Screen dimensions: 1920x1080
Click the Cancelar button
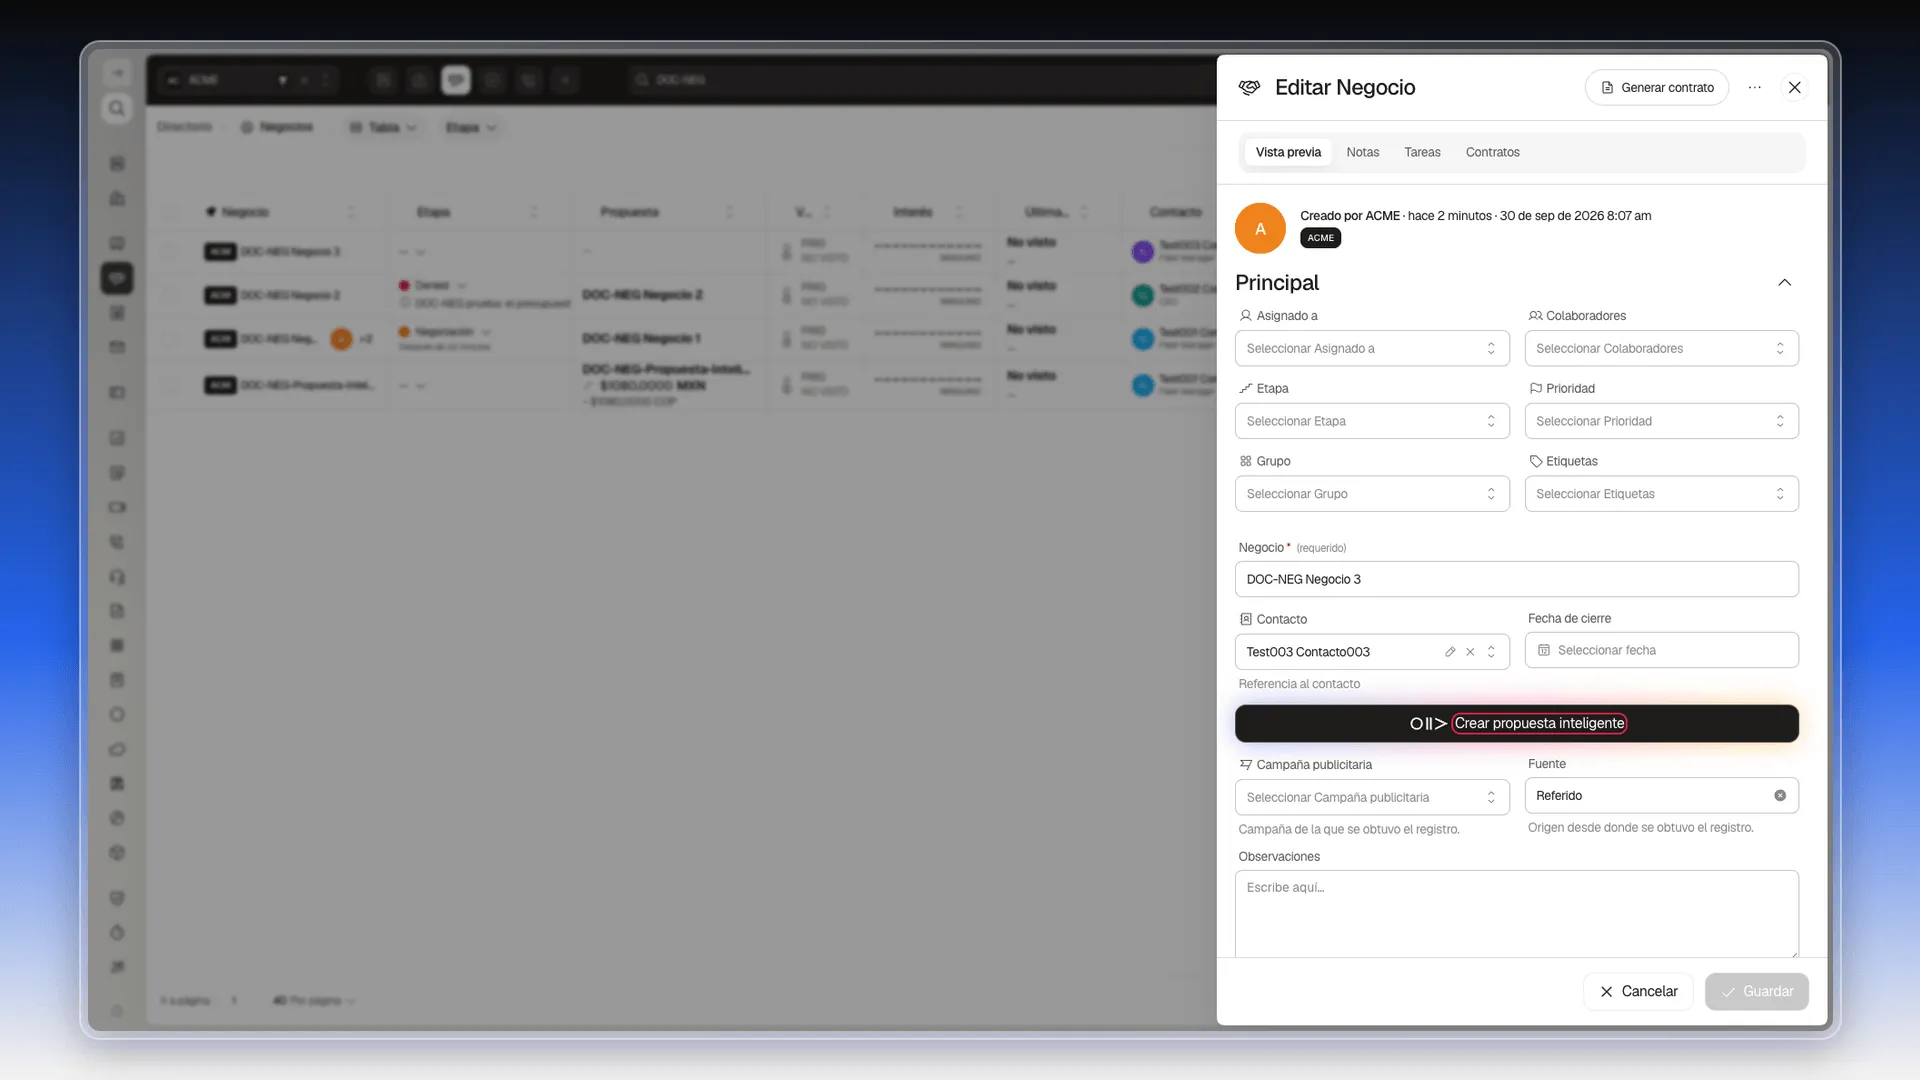1638,992
